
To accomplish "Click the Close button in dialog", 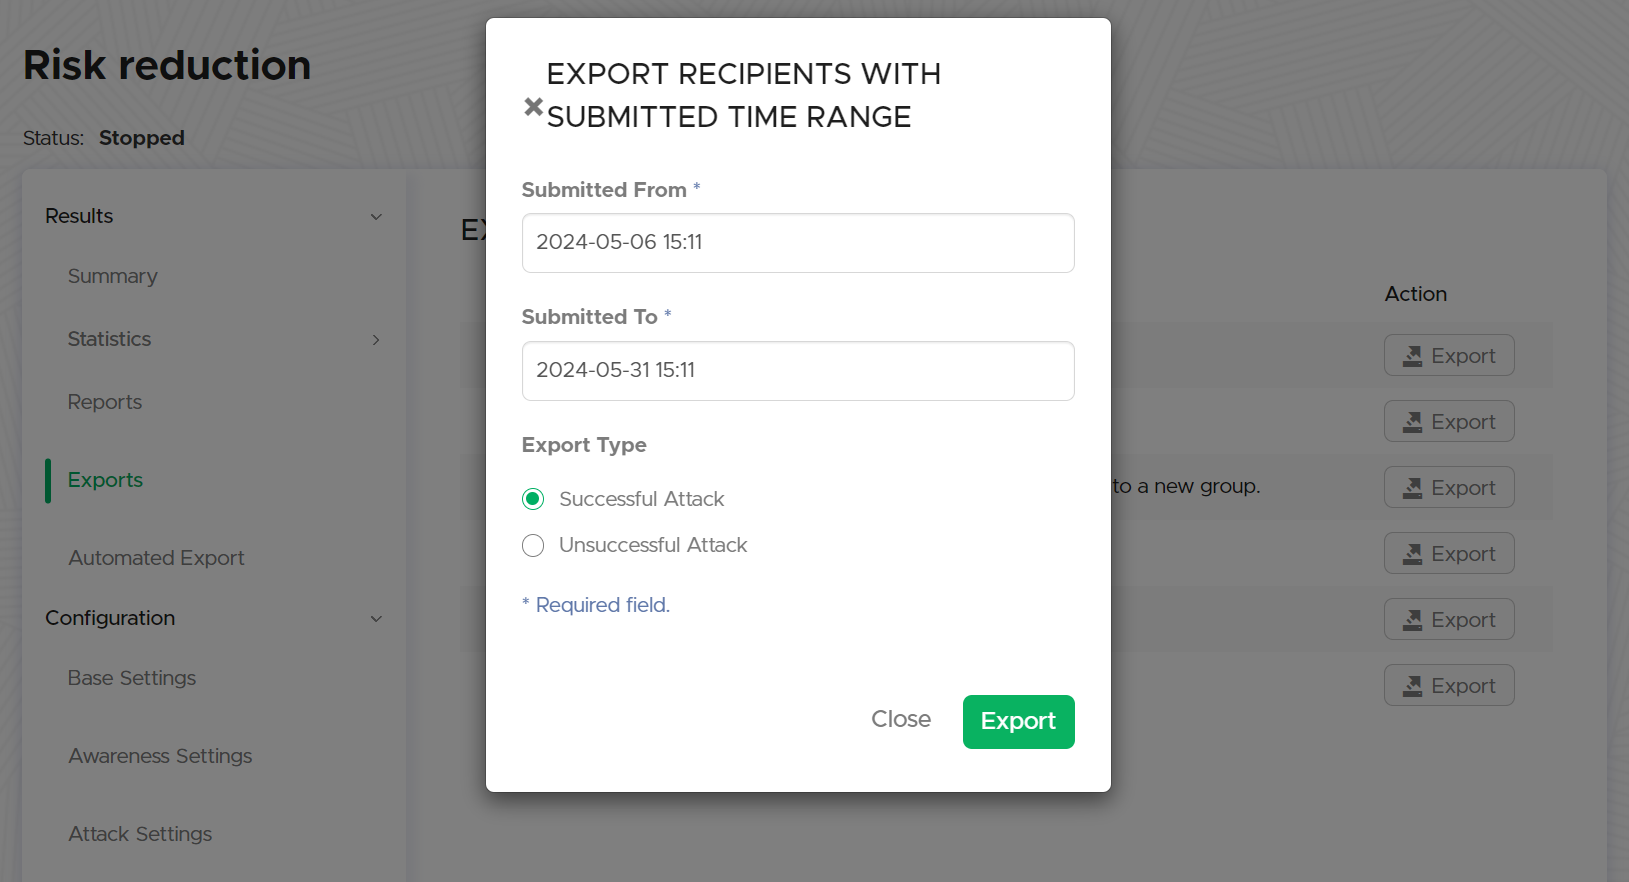I will (901, 719).
